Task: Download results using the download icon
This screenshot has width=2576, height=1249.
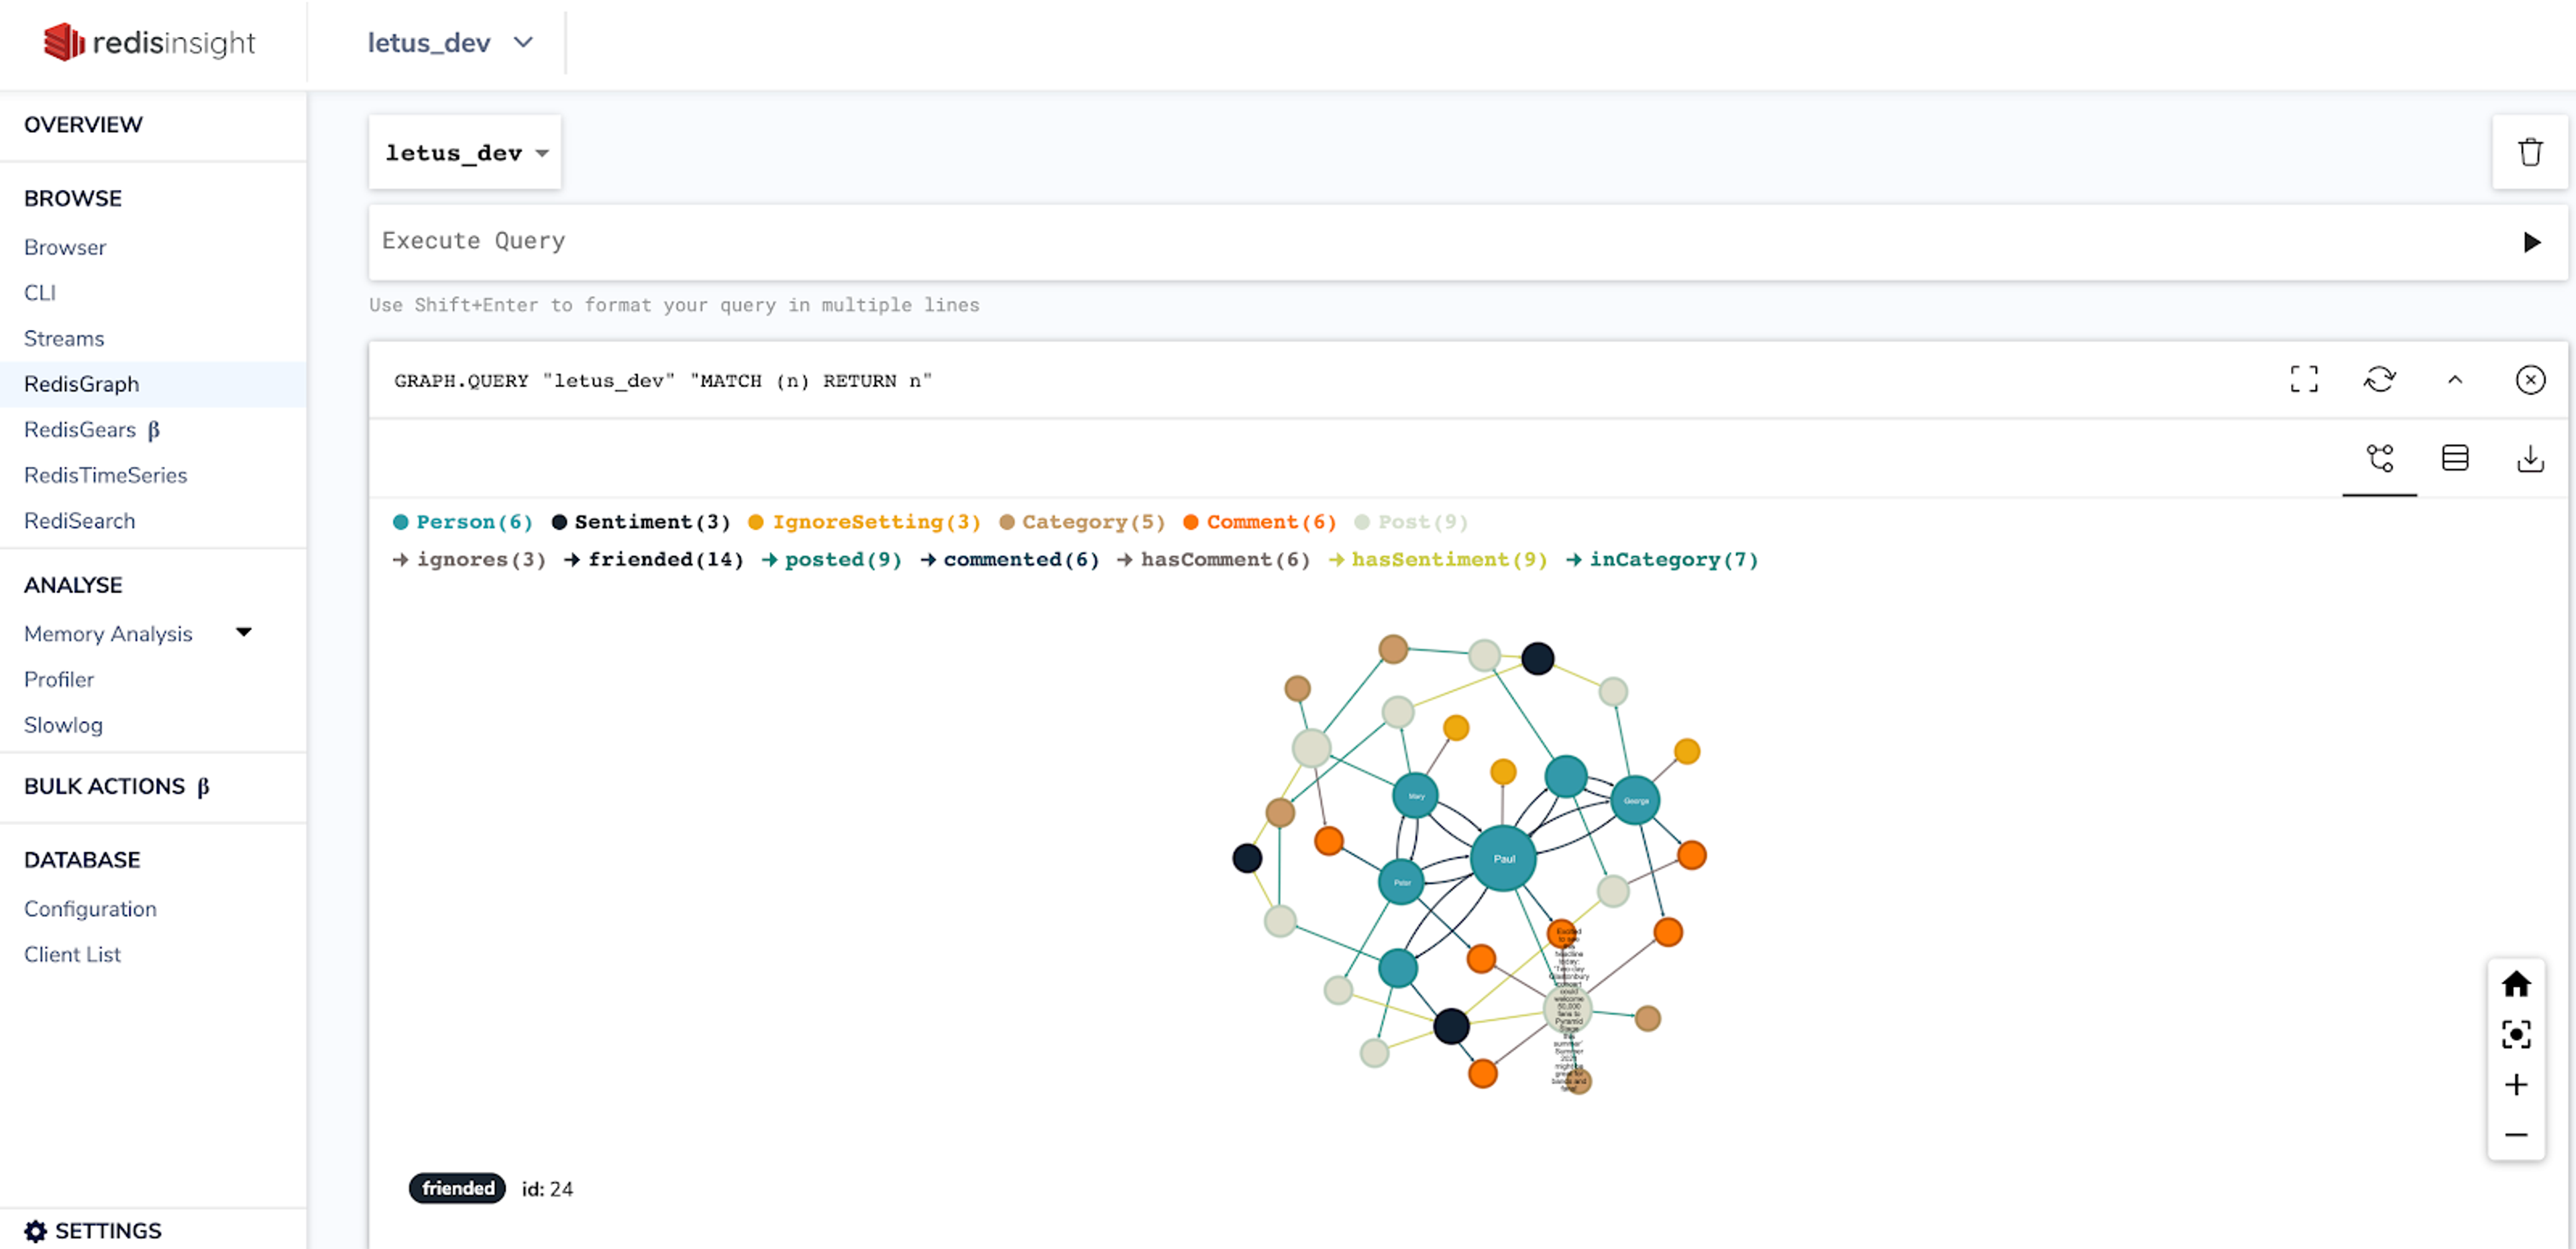Action: tap(2530, 458)
